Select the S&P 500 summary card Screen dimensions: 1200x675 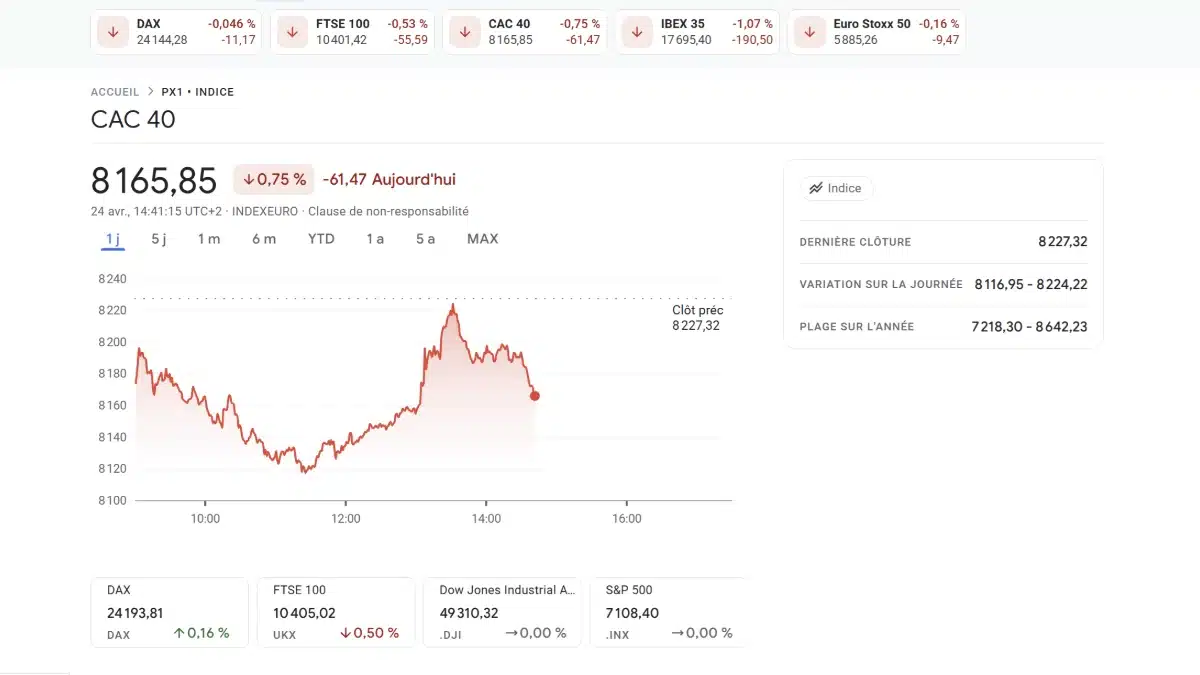coord(665,611)
